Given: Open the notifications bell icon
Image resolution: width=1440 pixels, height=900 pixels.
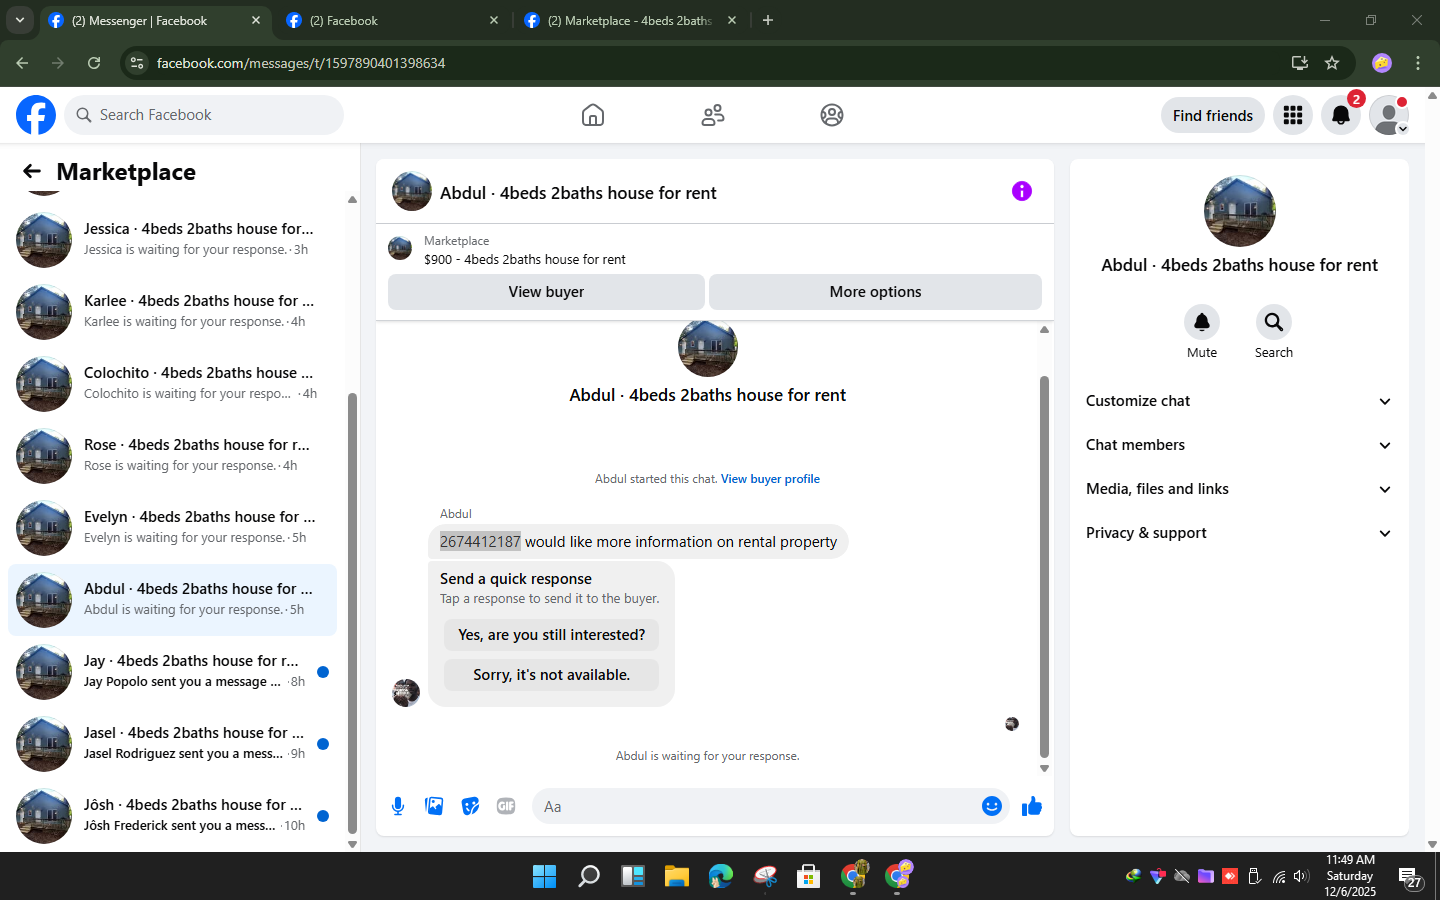Looking at the screenshot, I should (x=1341, y=115).
